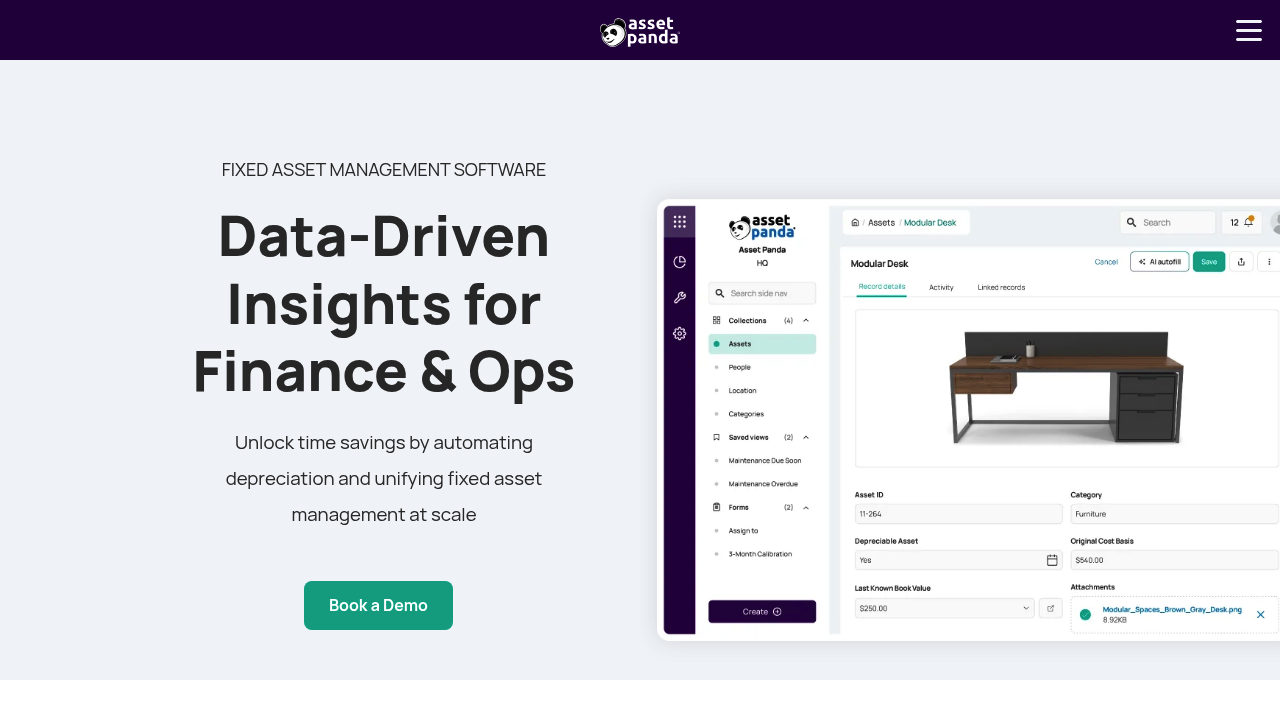Screen dimensions: 1280x720
Task: Save the Modular Desk record
Action: click(x=1209, y=262)
